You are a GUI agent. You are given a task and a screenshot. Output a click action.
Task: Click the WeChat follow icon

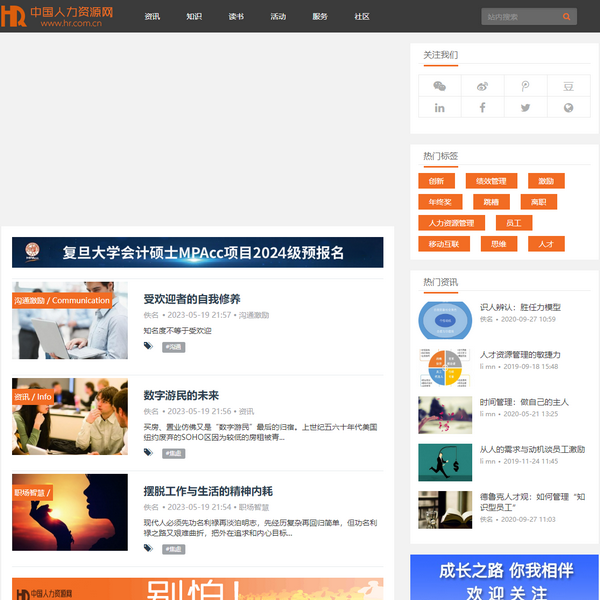439,86
